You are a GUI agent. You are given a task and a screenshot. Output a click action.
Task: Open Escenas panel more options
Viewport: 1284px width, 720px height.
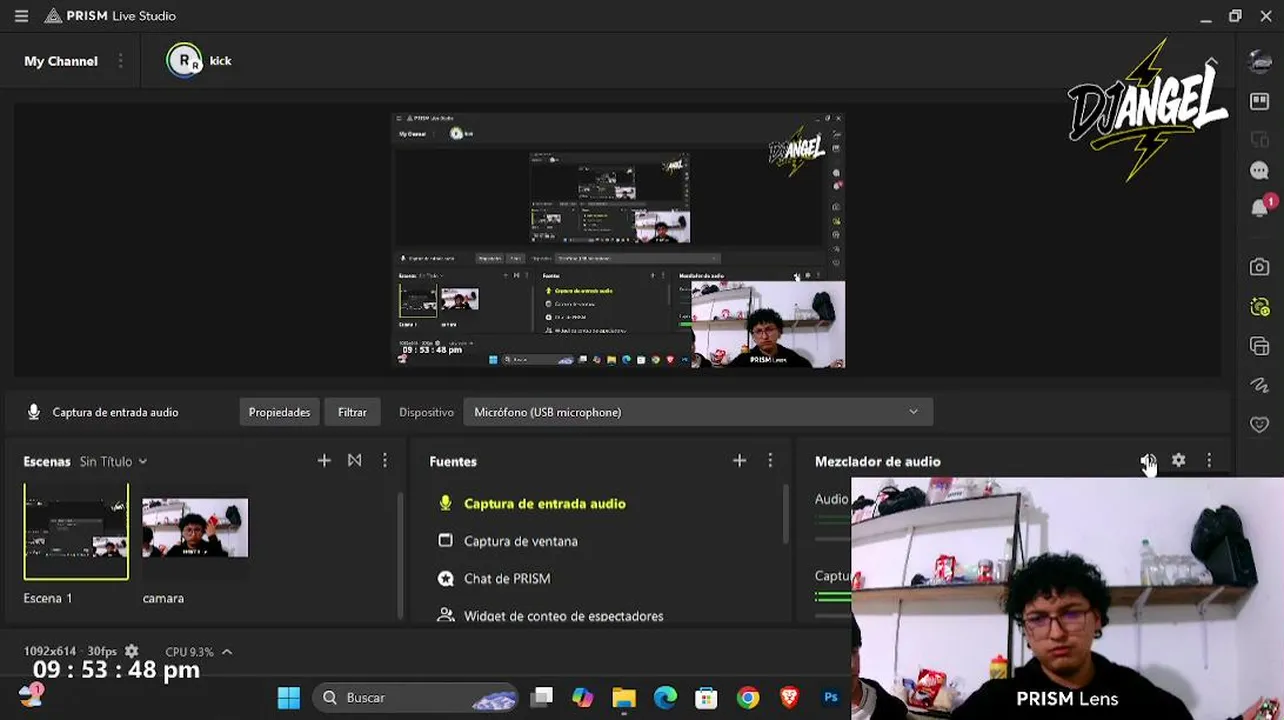coord(385,460)
